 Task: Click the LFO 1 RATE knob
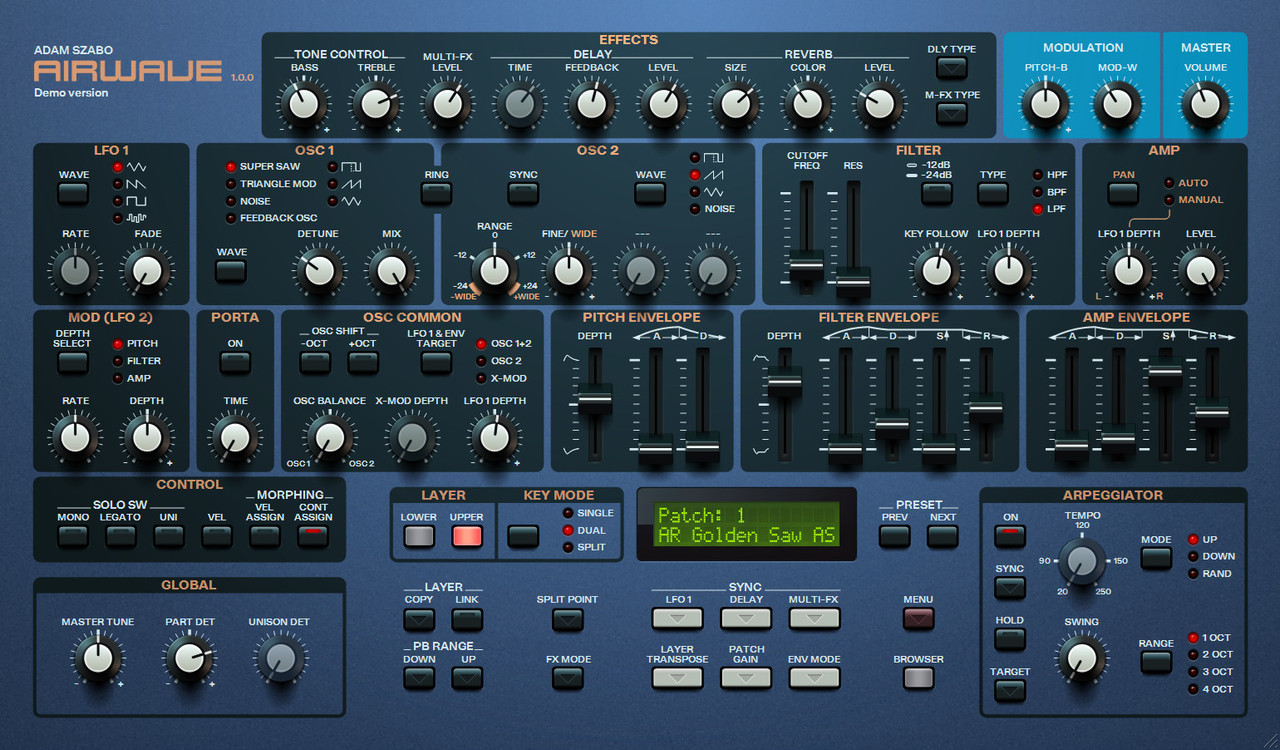75,270
